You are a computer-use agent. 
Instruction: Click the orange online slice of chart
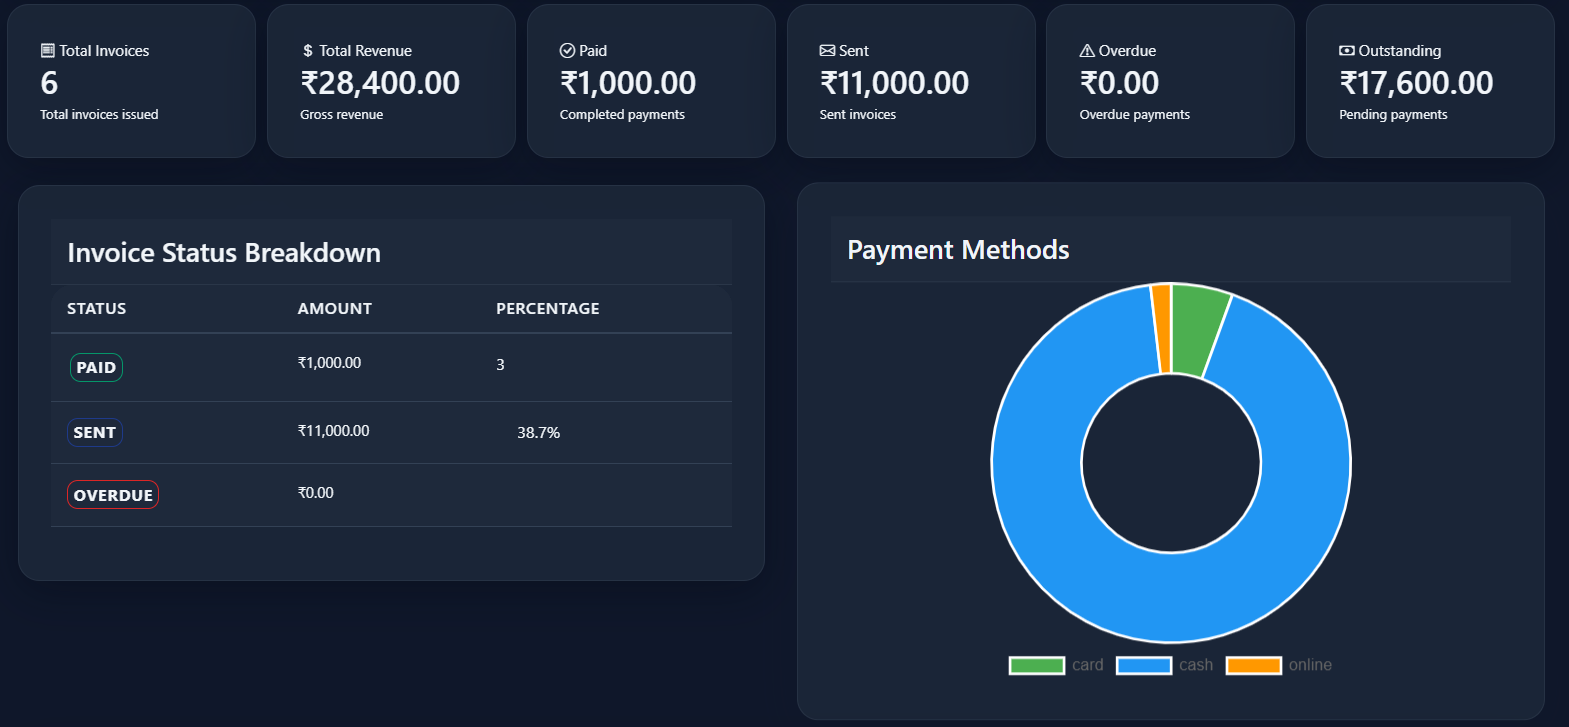(1162, 329)
